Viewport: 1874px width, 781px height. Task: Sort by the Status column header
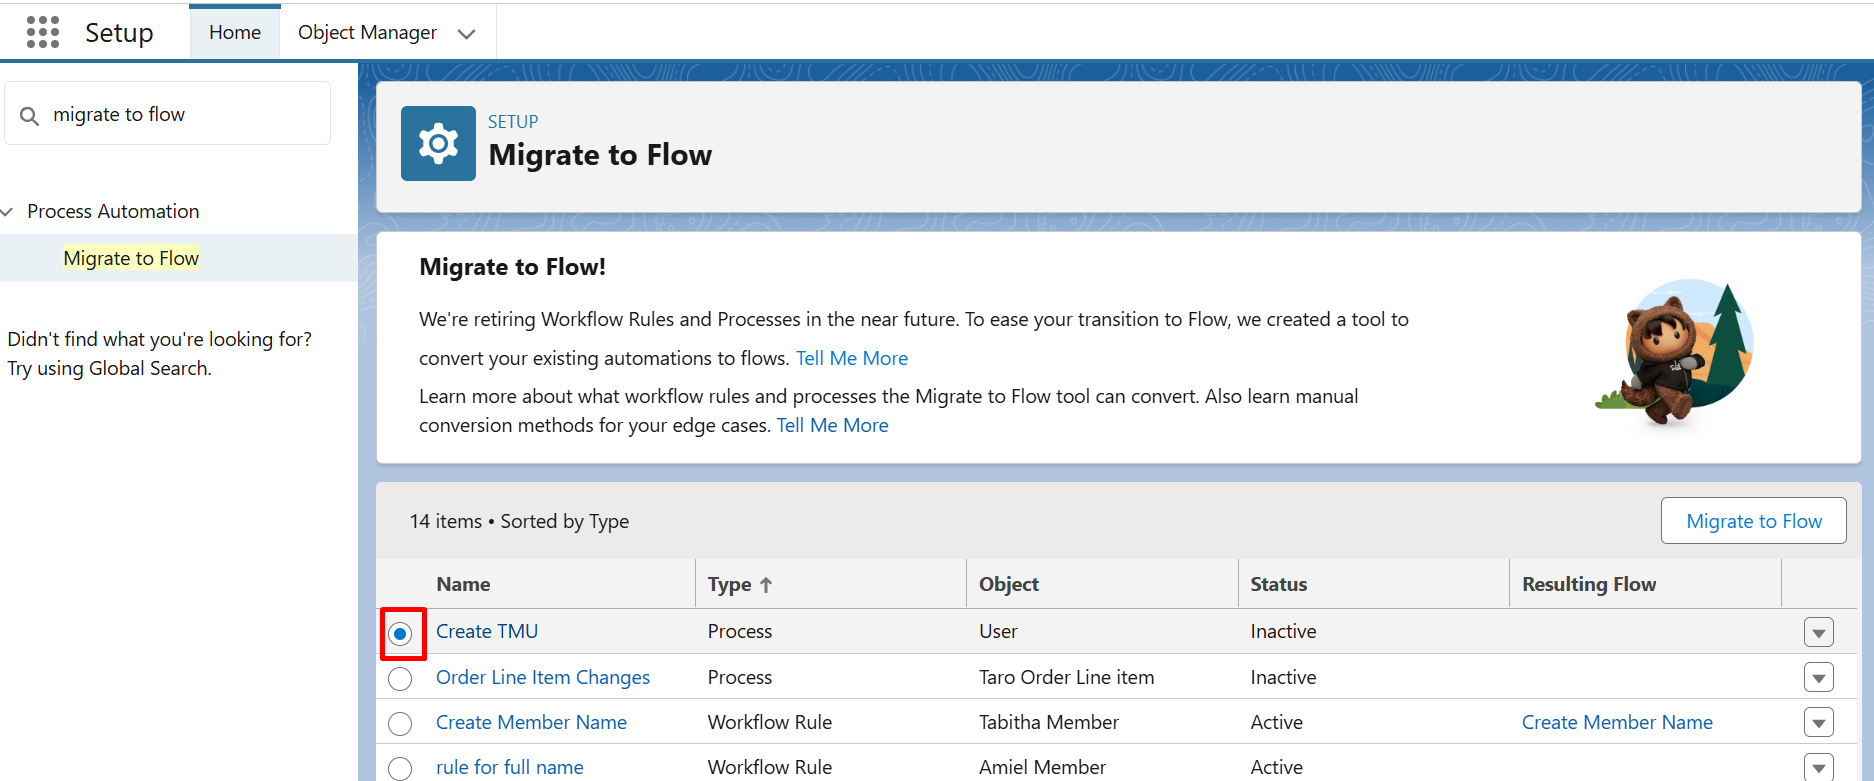pyautogui.click(x=1279, y=584)
